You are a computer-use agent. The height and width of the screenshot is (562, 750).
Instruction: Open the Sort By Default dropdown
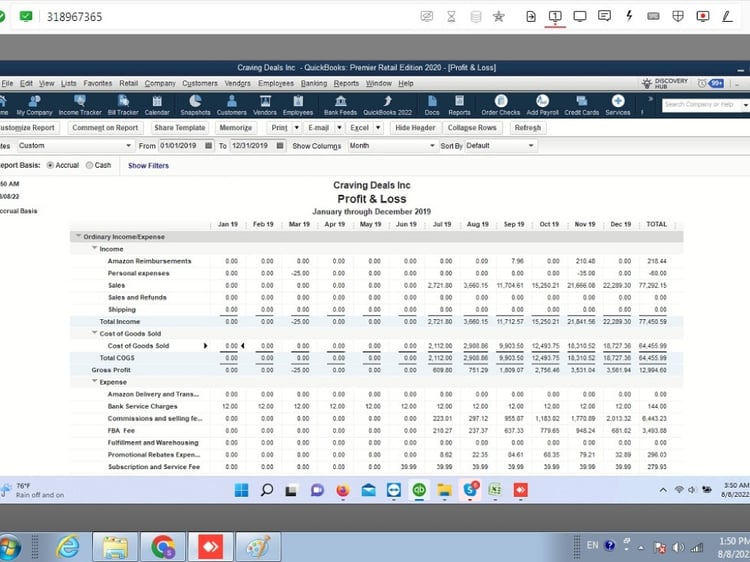[x=500, y=145]
